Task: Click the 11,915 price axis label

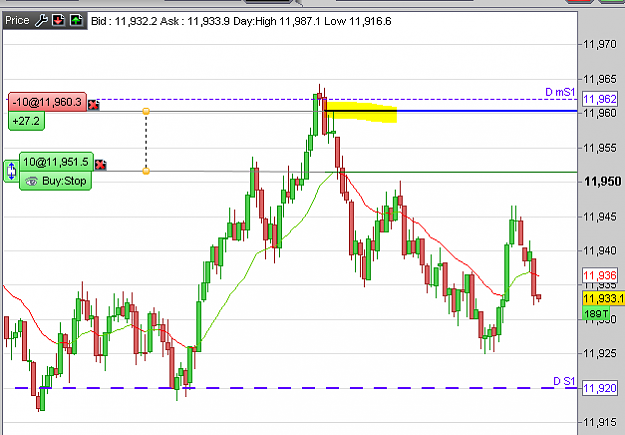Action: click(600, 422)
